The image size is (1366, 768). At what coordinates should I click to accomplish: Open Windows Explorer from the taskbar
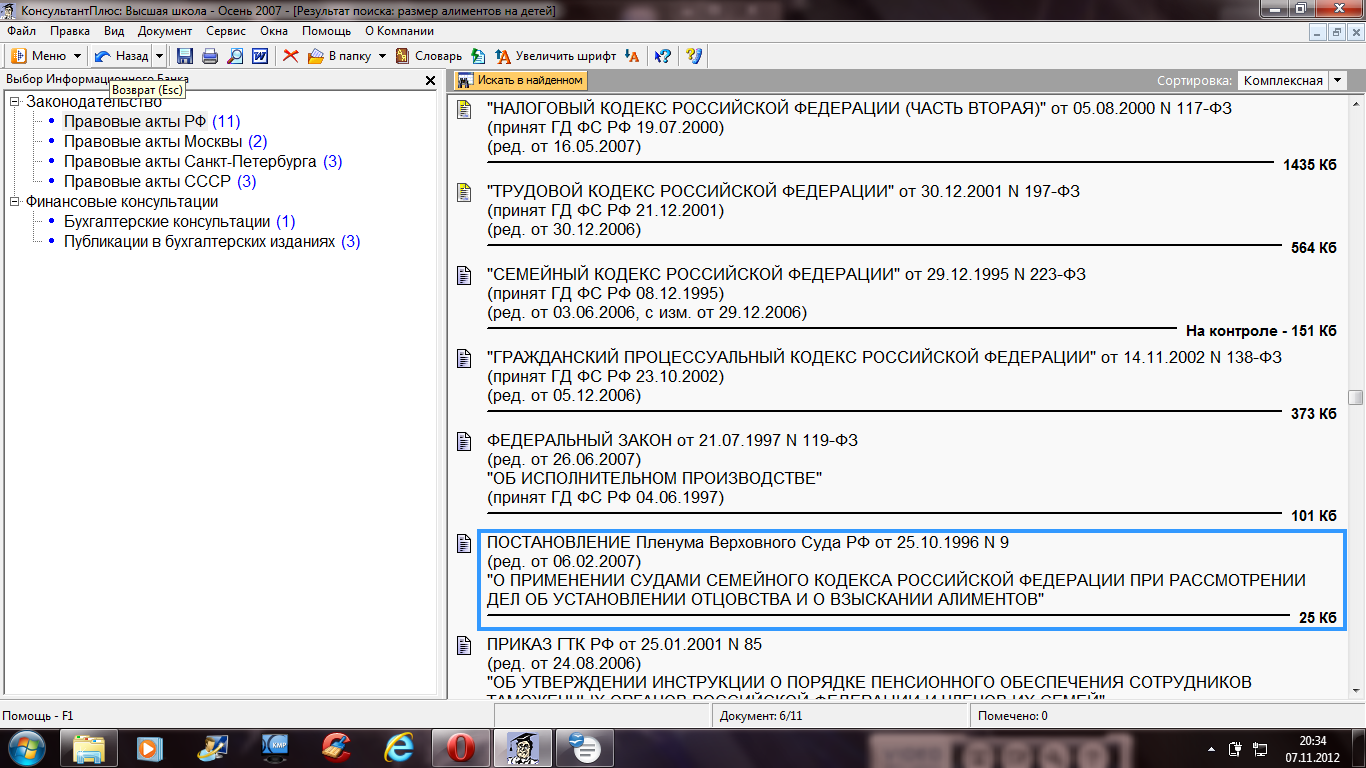pos(89,748)
